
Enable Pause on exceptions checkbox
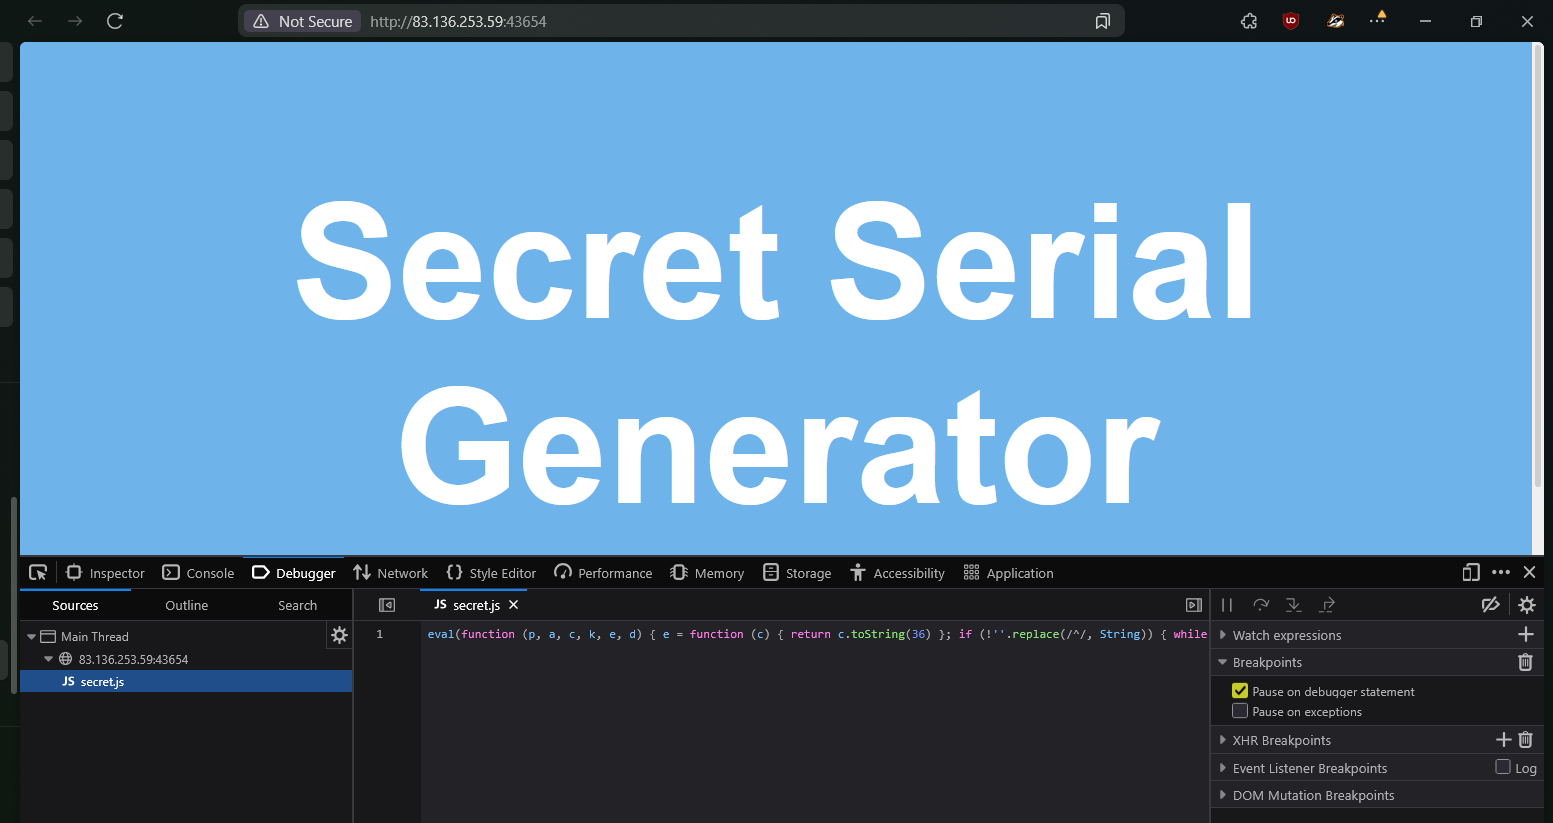click(1240, 711)
